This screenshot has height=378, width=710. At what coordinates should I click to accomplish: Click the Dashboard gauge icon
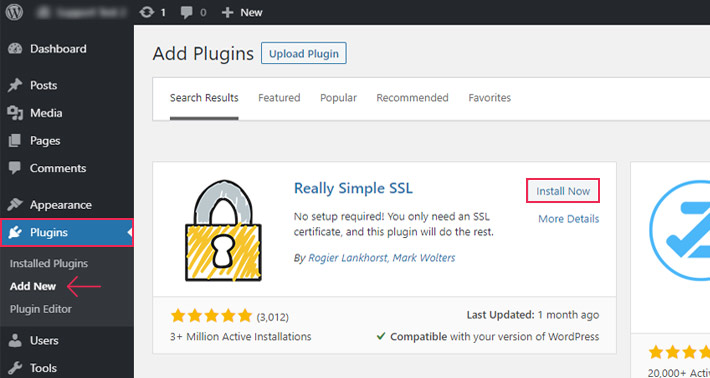(15, 49)
